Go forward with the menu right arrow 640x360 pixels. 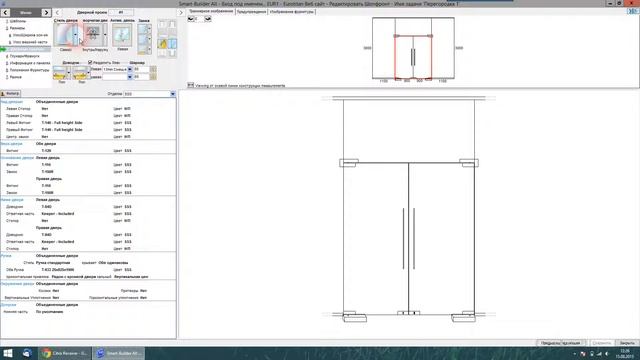pyautogui.click(x=46, y=13)
